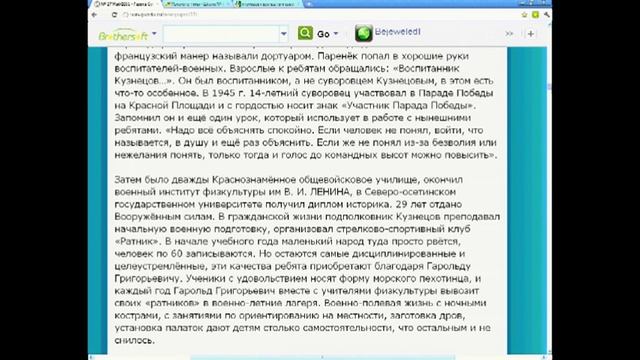Open the Go button dropdown arrow
This screenshot has width=640, height=360.
click(336, 34)
